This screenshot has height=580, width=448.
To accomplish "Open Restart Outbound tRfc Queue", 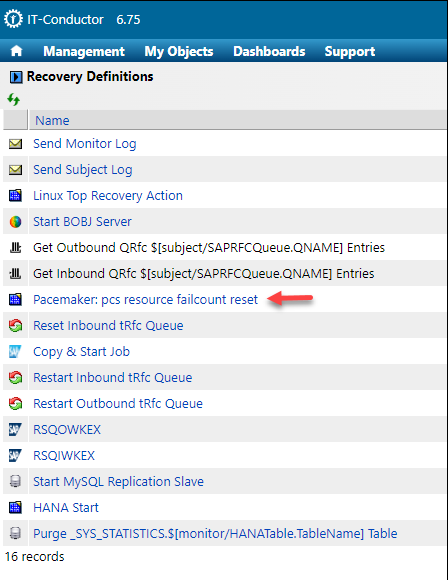I will (118, 404).
